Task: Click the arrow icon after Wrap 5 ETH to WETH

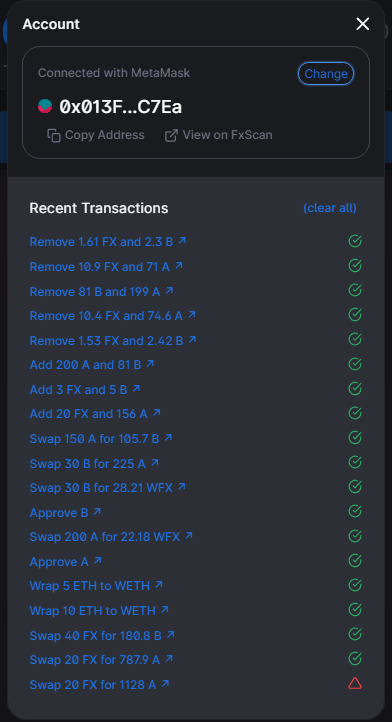Action: (x=159, y=585)
